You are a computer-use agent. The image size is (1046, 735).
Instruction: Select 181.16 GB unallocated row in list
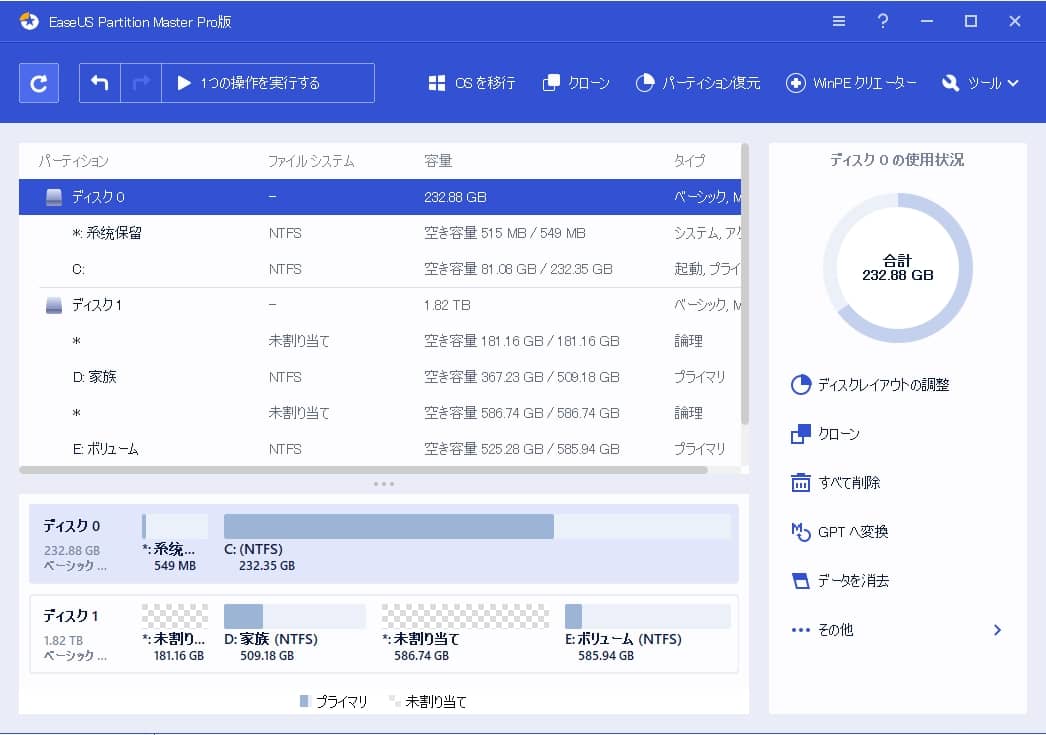tap(380, 341)
